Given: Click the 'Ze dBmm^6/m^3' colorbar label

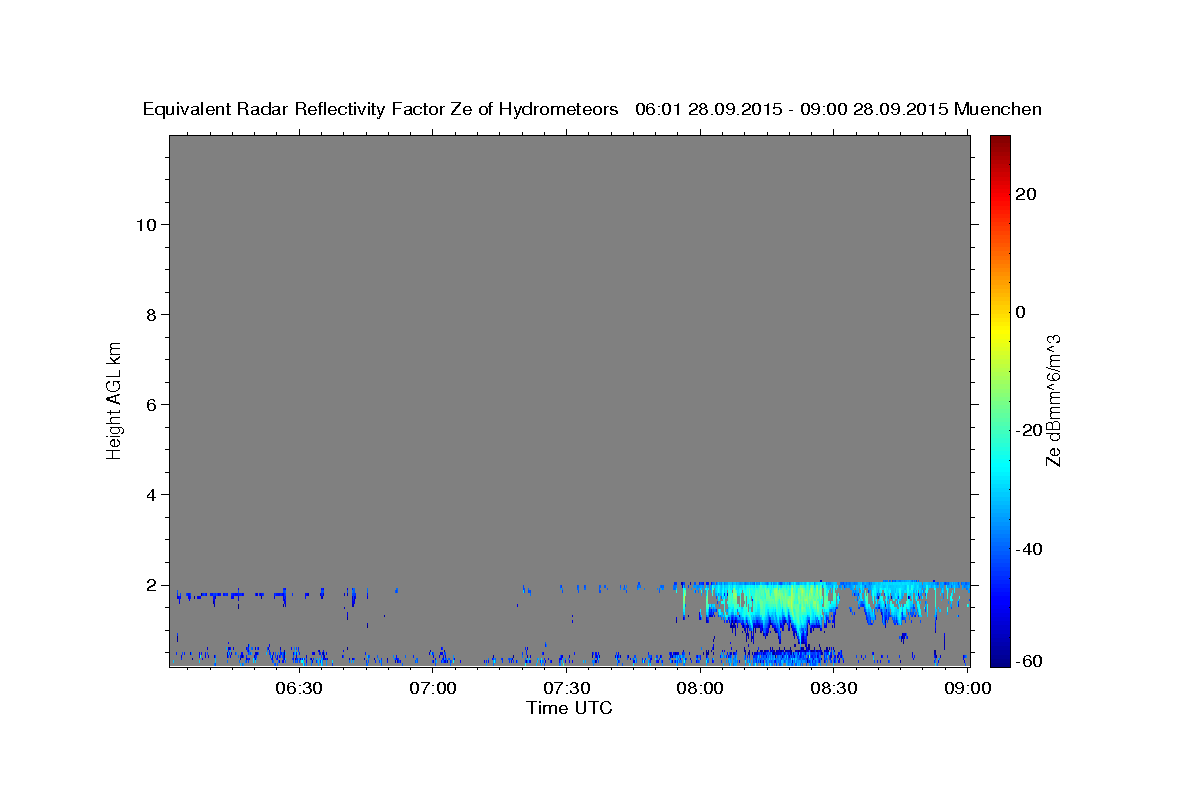Looking at the screenshot, I should pos(1053,399).
